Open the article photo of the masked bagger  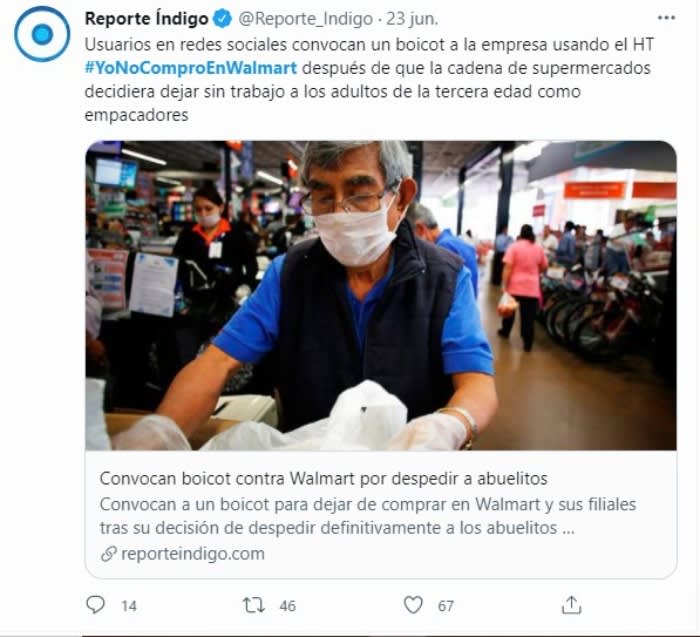click(381, 295)
